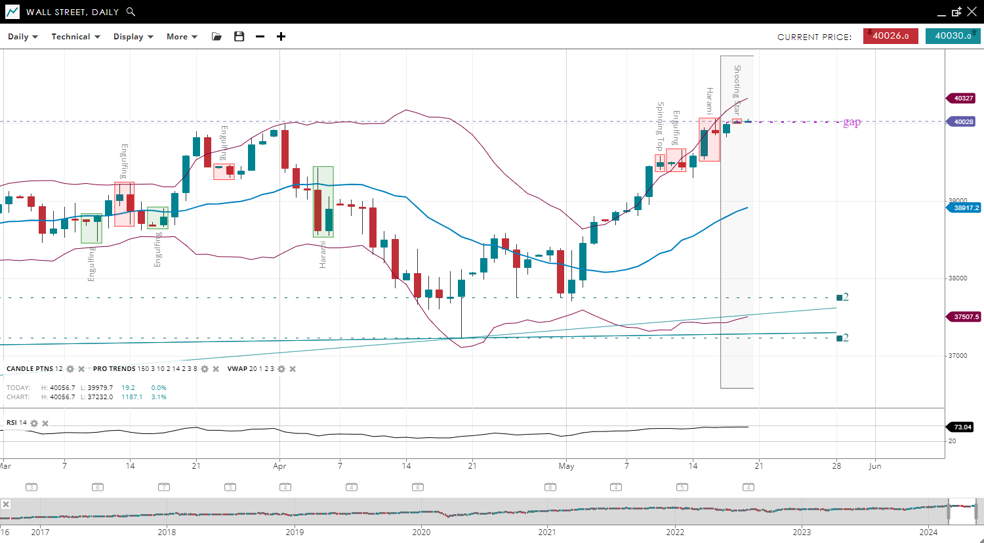Zoom out with the minus icon

click(260, 37)
